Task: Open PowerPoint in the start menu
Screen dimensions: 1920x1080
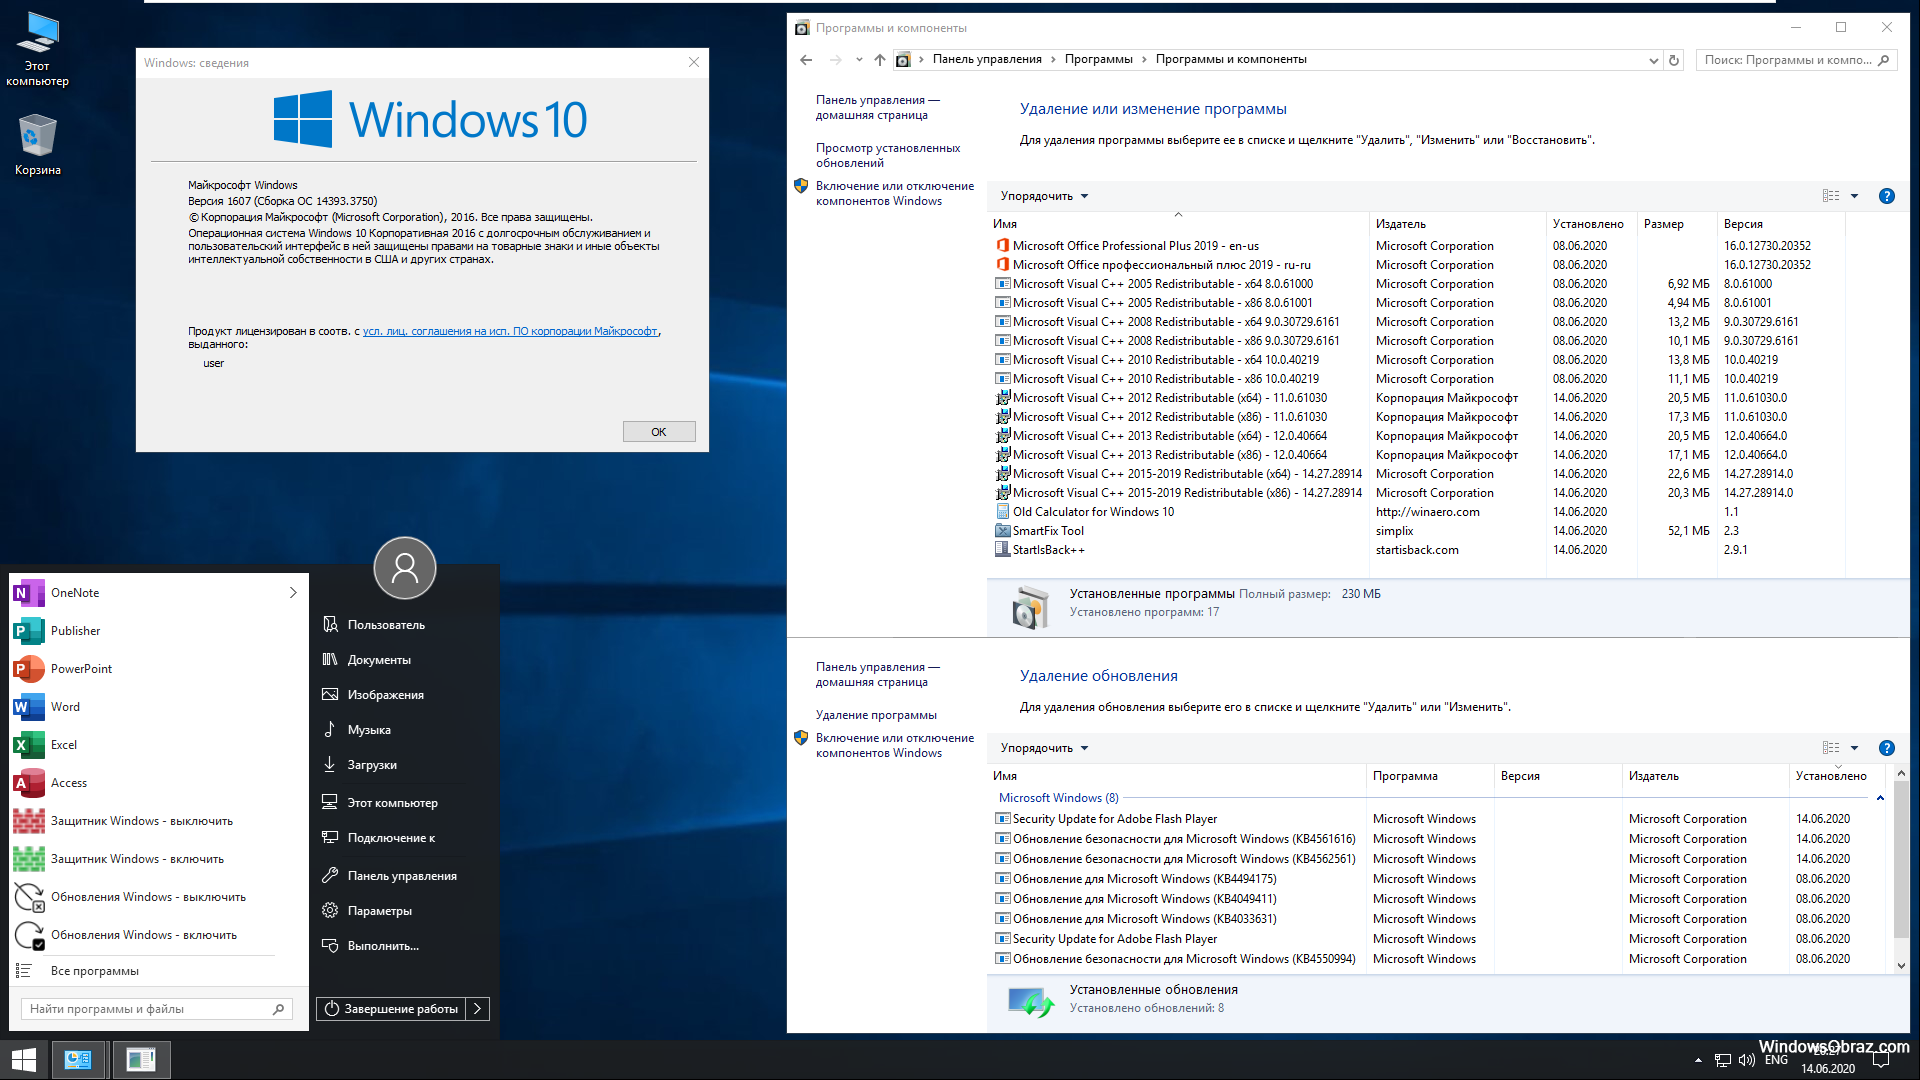Action: click(81, 669)
